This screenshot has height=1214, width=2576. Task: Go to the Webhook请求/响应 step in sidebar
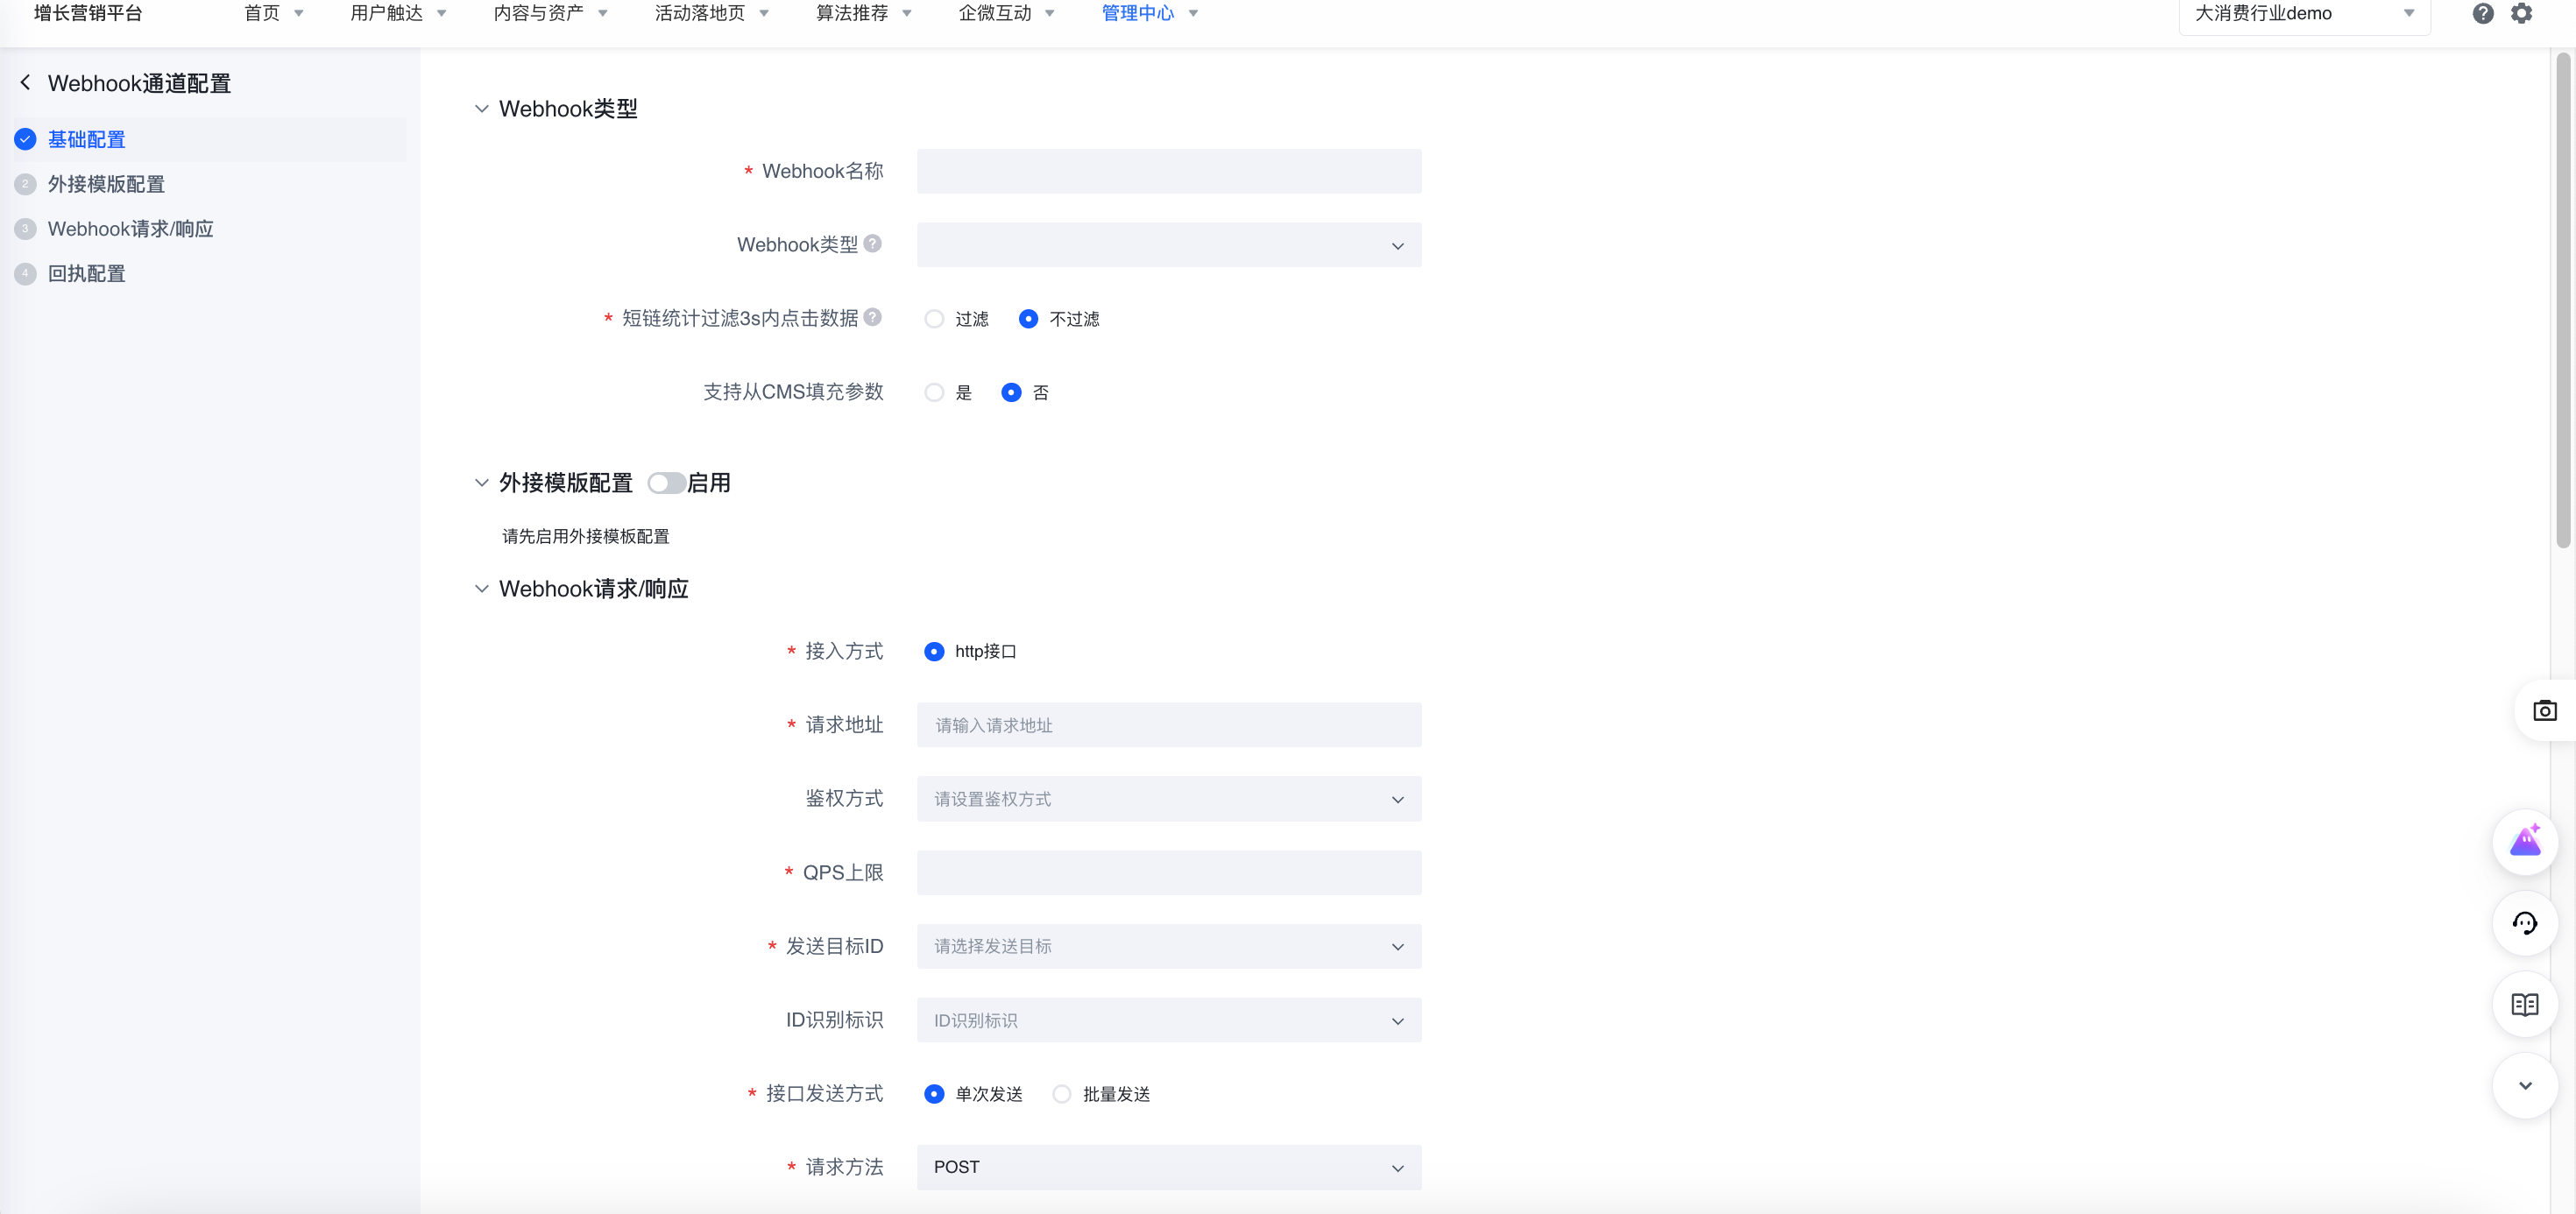[130, 229]
